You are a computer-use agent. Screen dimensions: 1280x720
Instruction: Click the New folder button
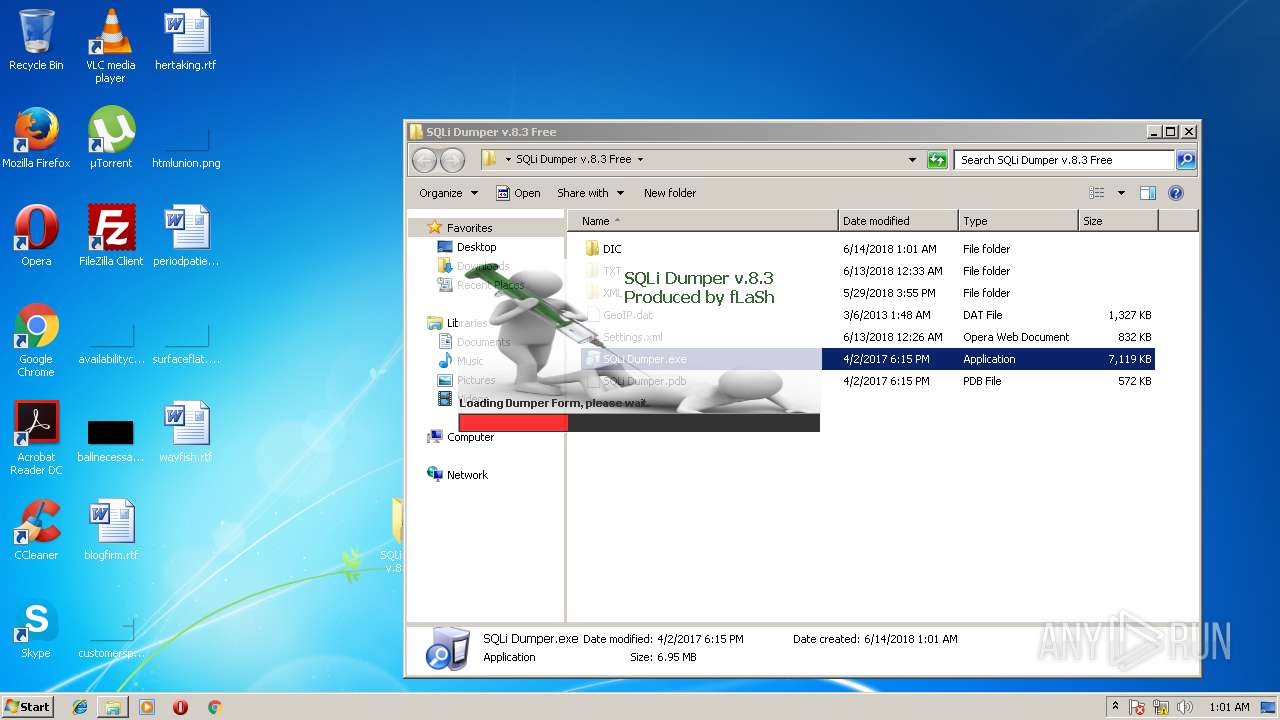pyautogui.click(x=670, y=193)
